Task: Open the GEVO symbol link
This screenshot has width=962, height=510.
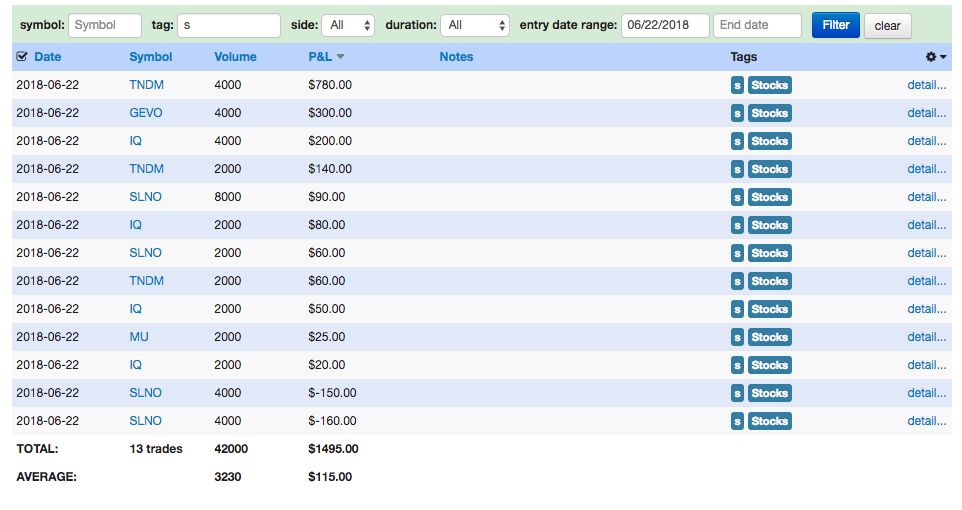Action: pyautogui.click(x=145, y=113)
